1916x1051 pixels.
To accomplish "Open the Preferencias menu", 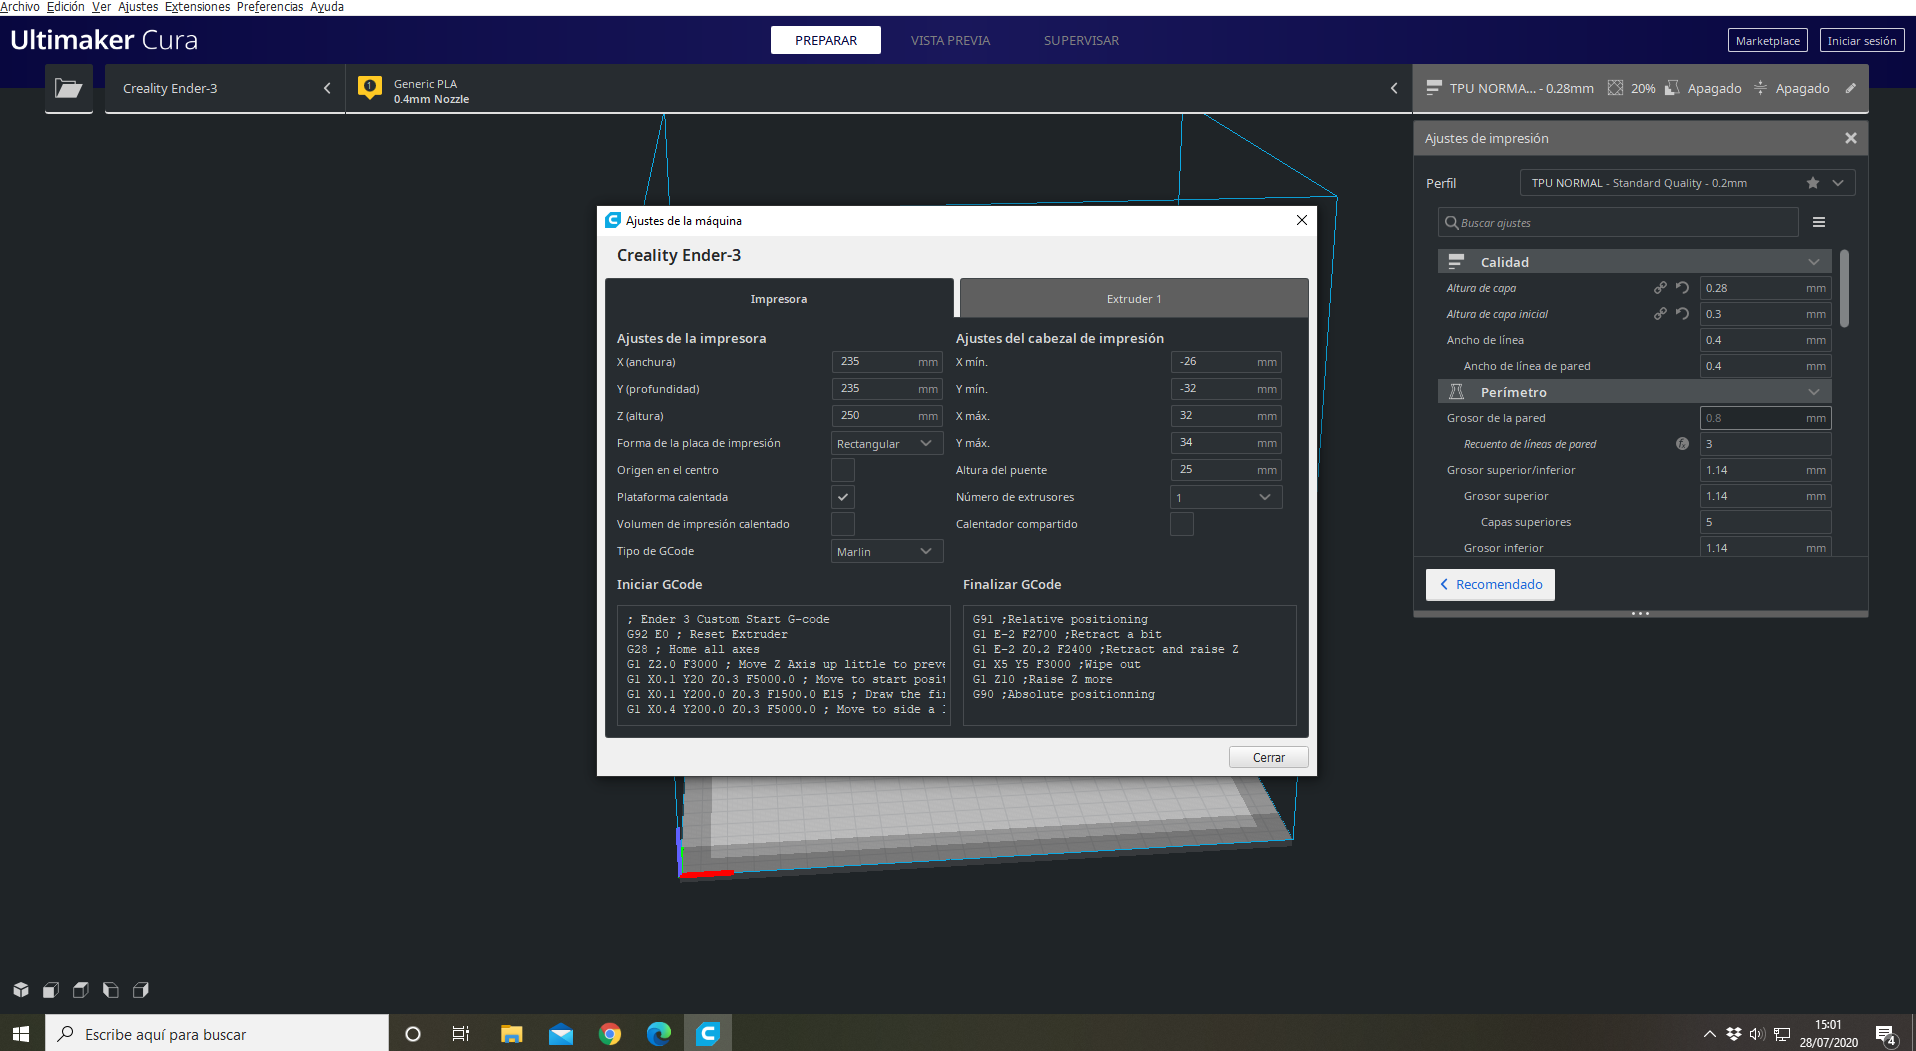I will click(x=270, y=7).
